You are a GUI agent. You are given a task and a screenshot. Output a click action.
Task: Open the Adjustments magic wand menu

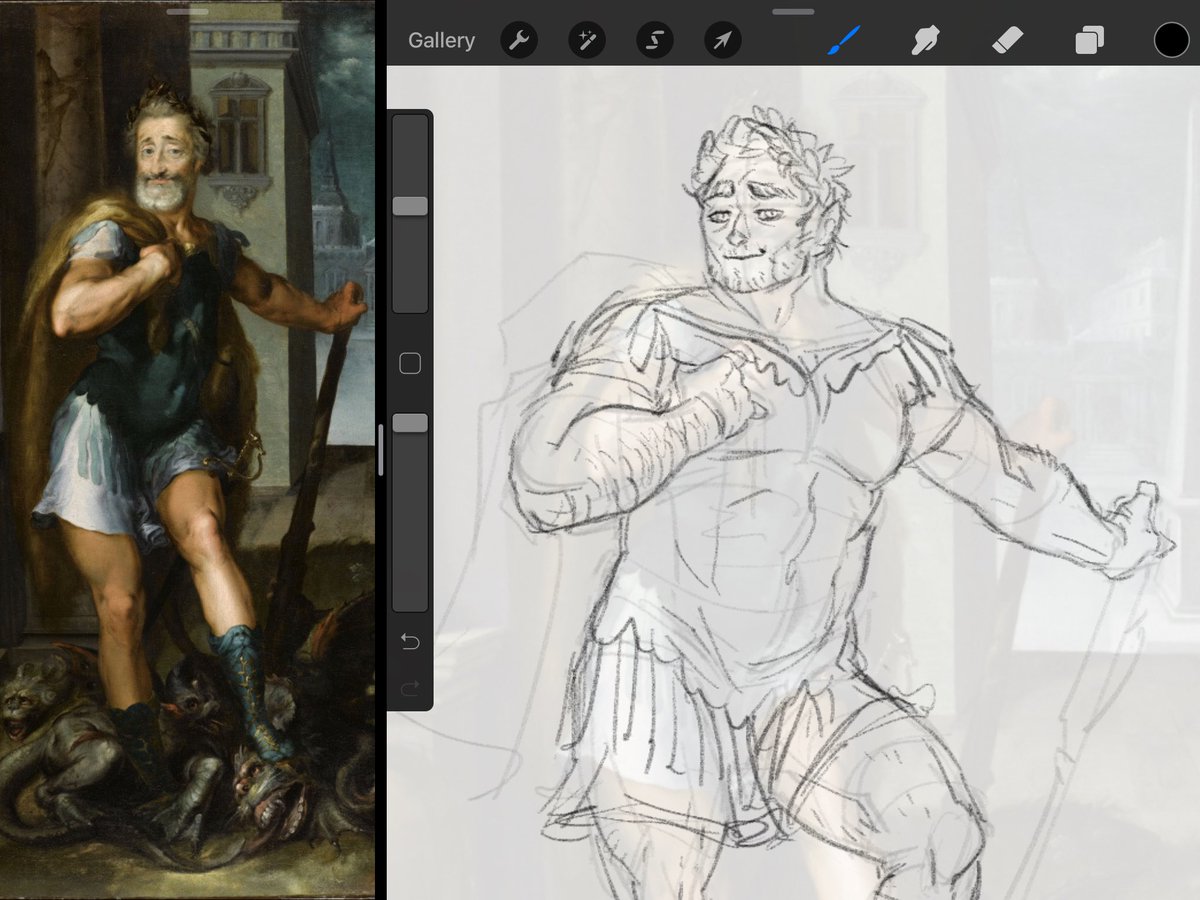click(587, 40)
